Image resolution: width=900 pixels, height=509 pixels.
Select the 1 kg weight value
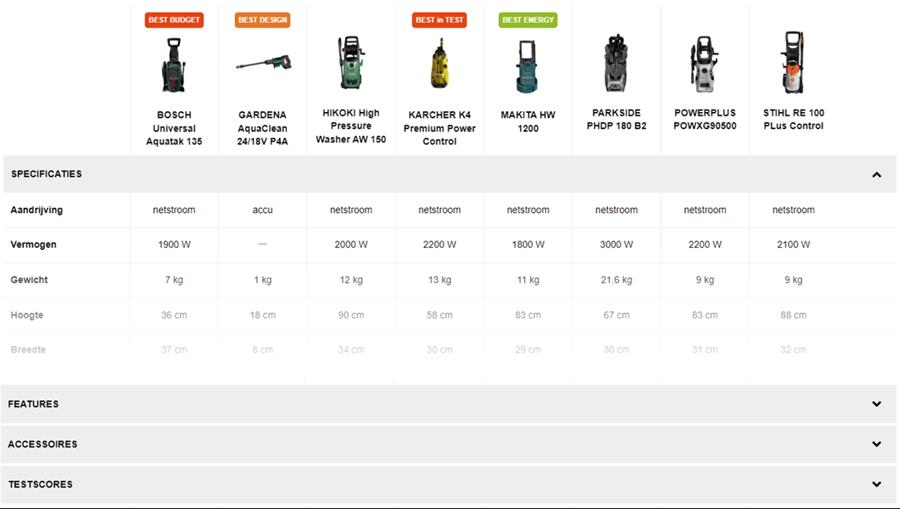(262, 280)
